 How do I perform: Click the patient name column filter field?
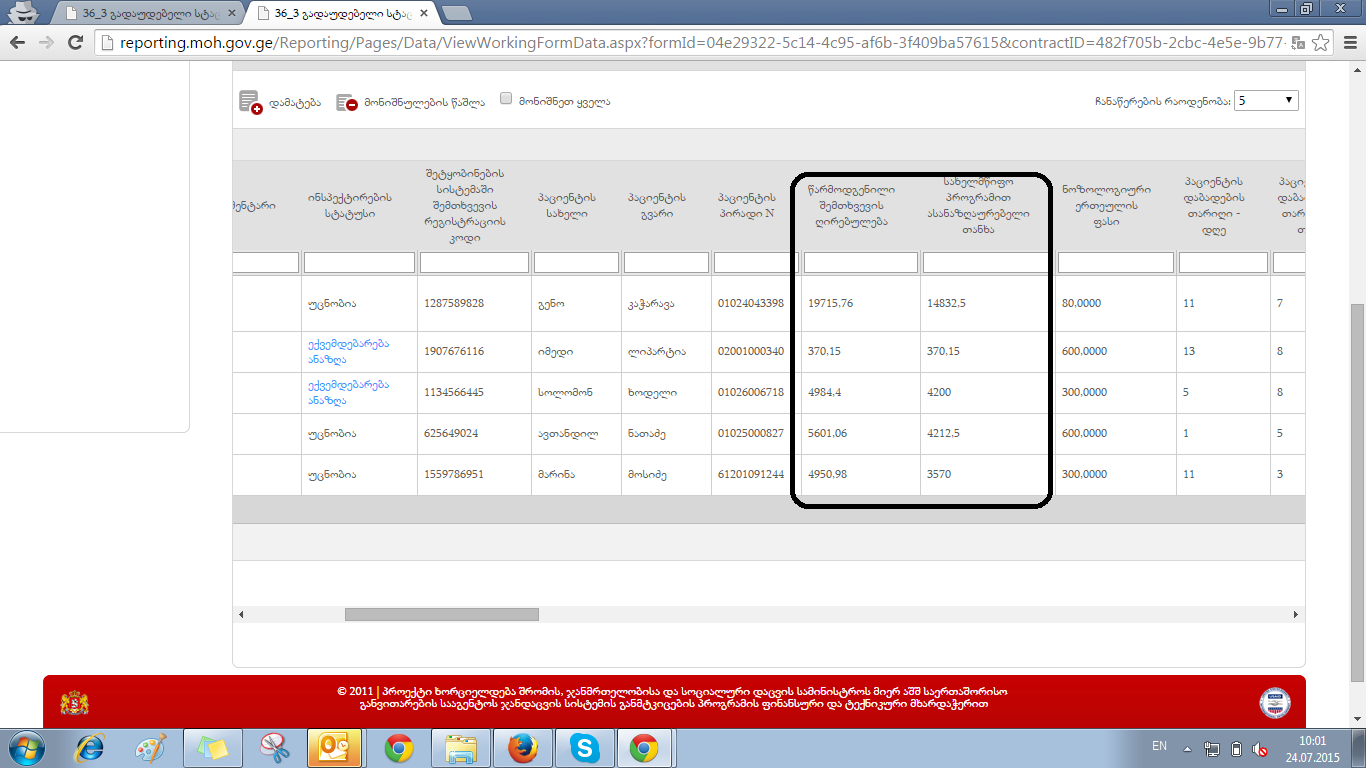[x=576, y=263]
